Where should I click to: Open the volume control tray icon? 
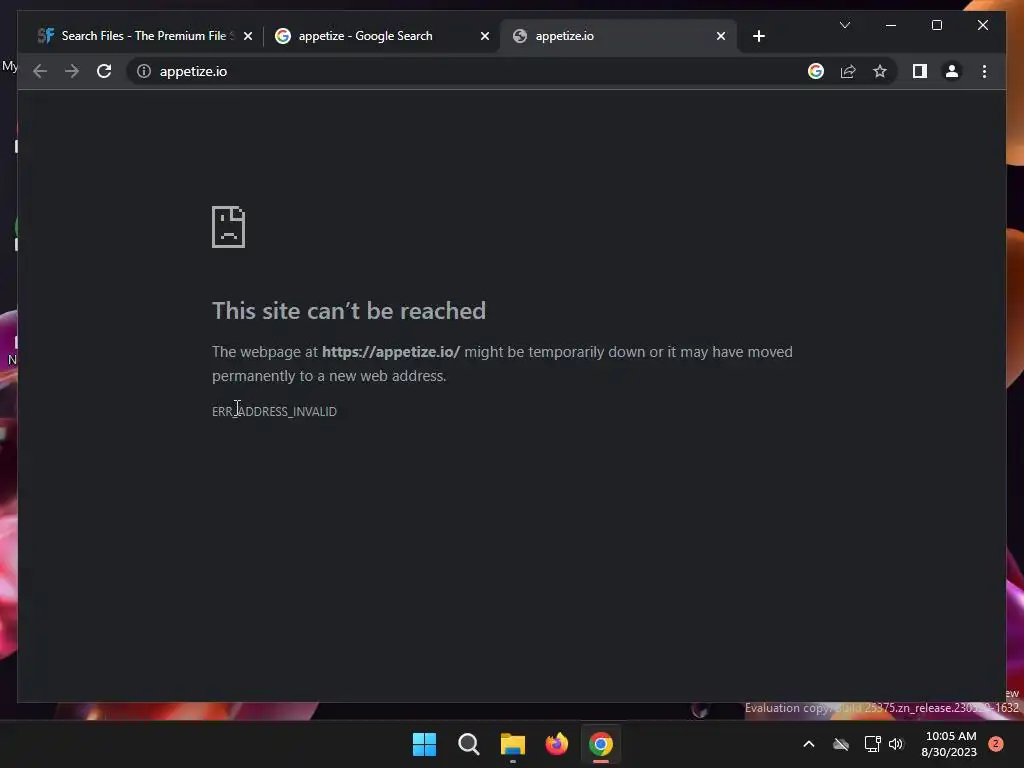coord(895,744)
